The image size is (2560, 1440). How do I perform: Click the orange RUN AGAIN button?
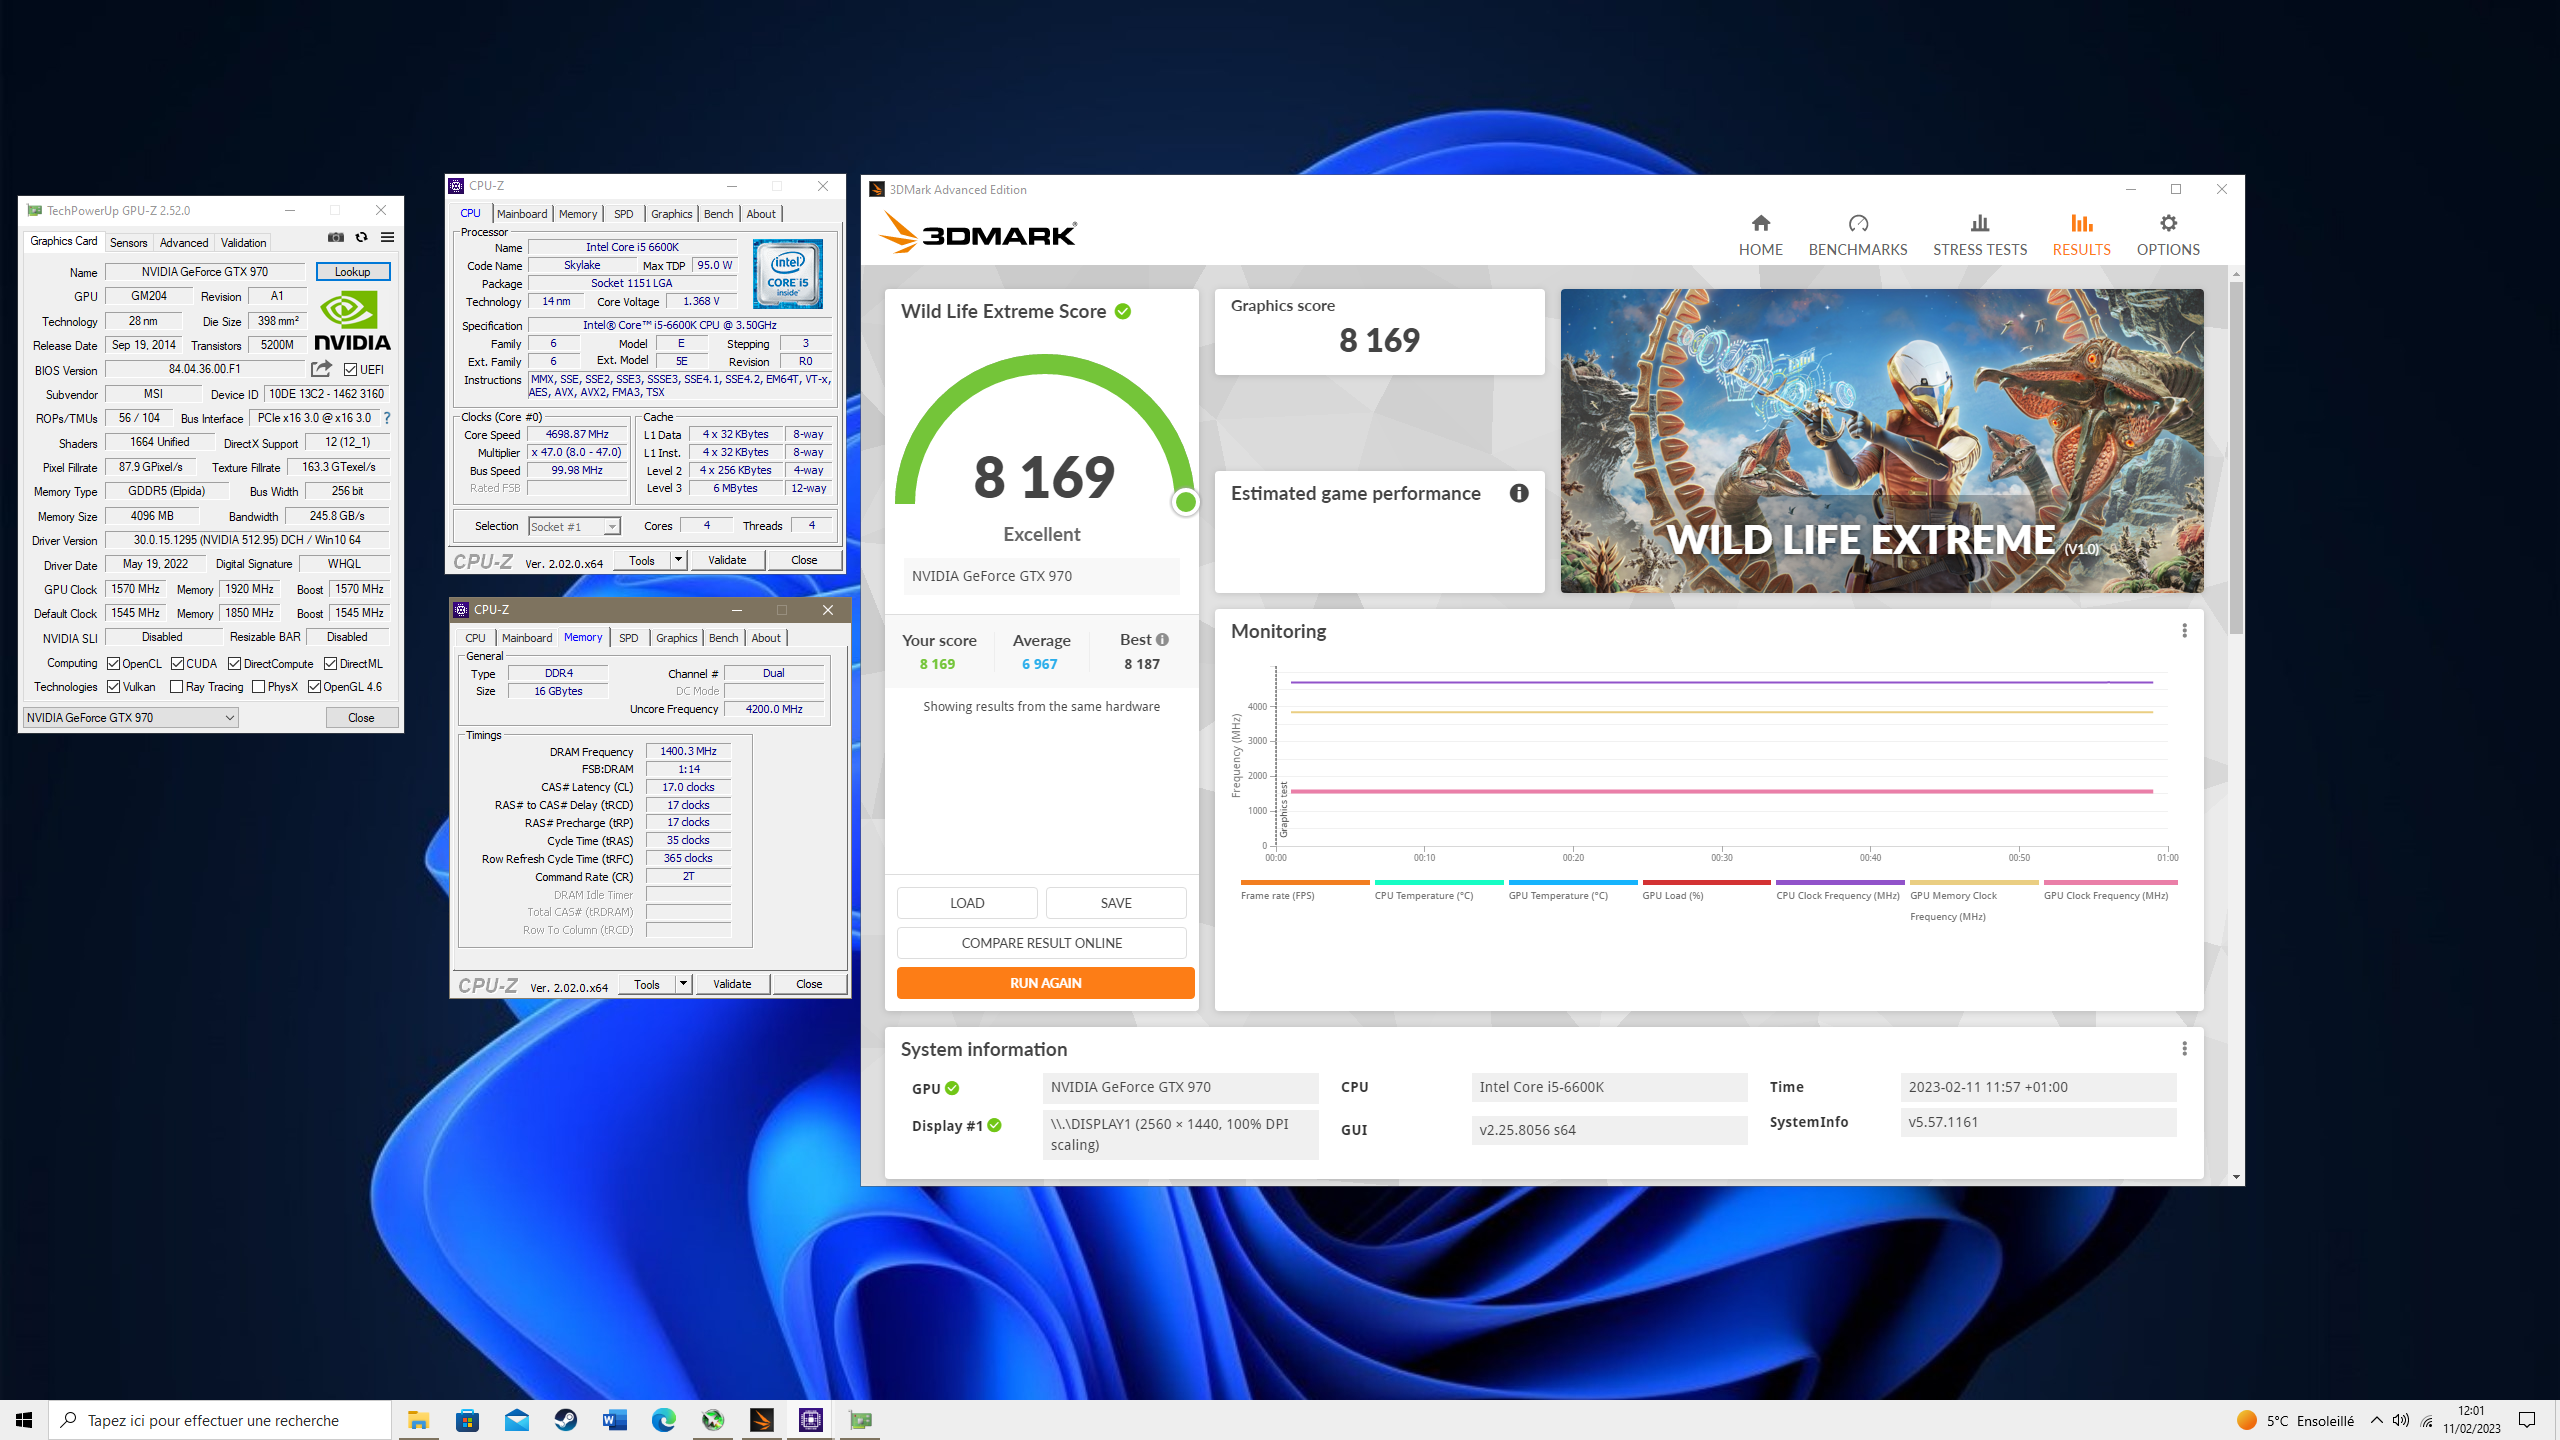[x=1046, y=983]
